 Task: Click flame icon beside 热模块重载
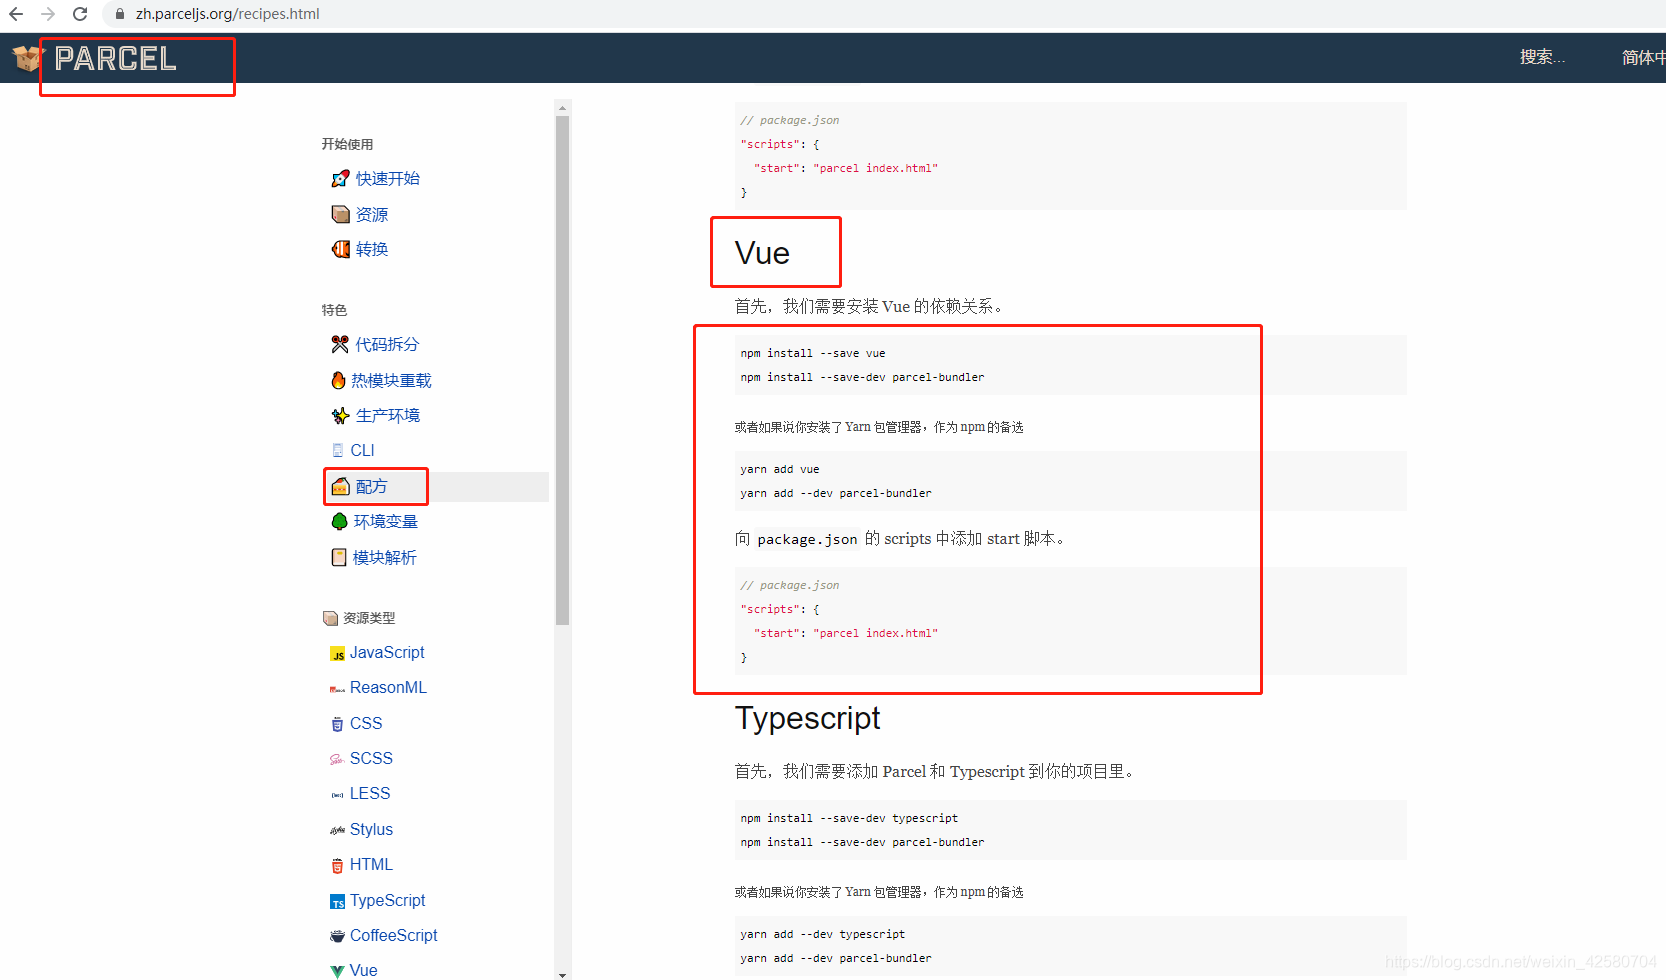click(x=338, y=380)
